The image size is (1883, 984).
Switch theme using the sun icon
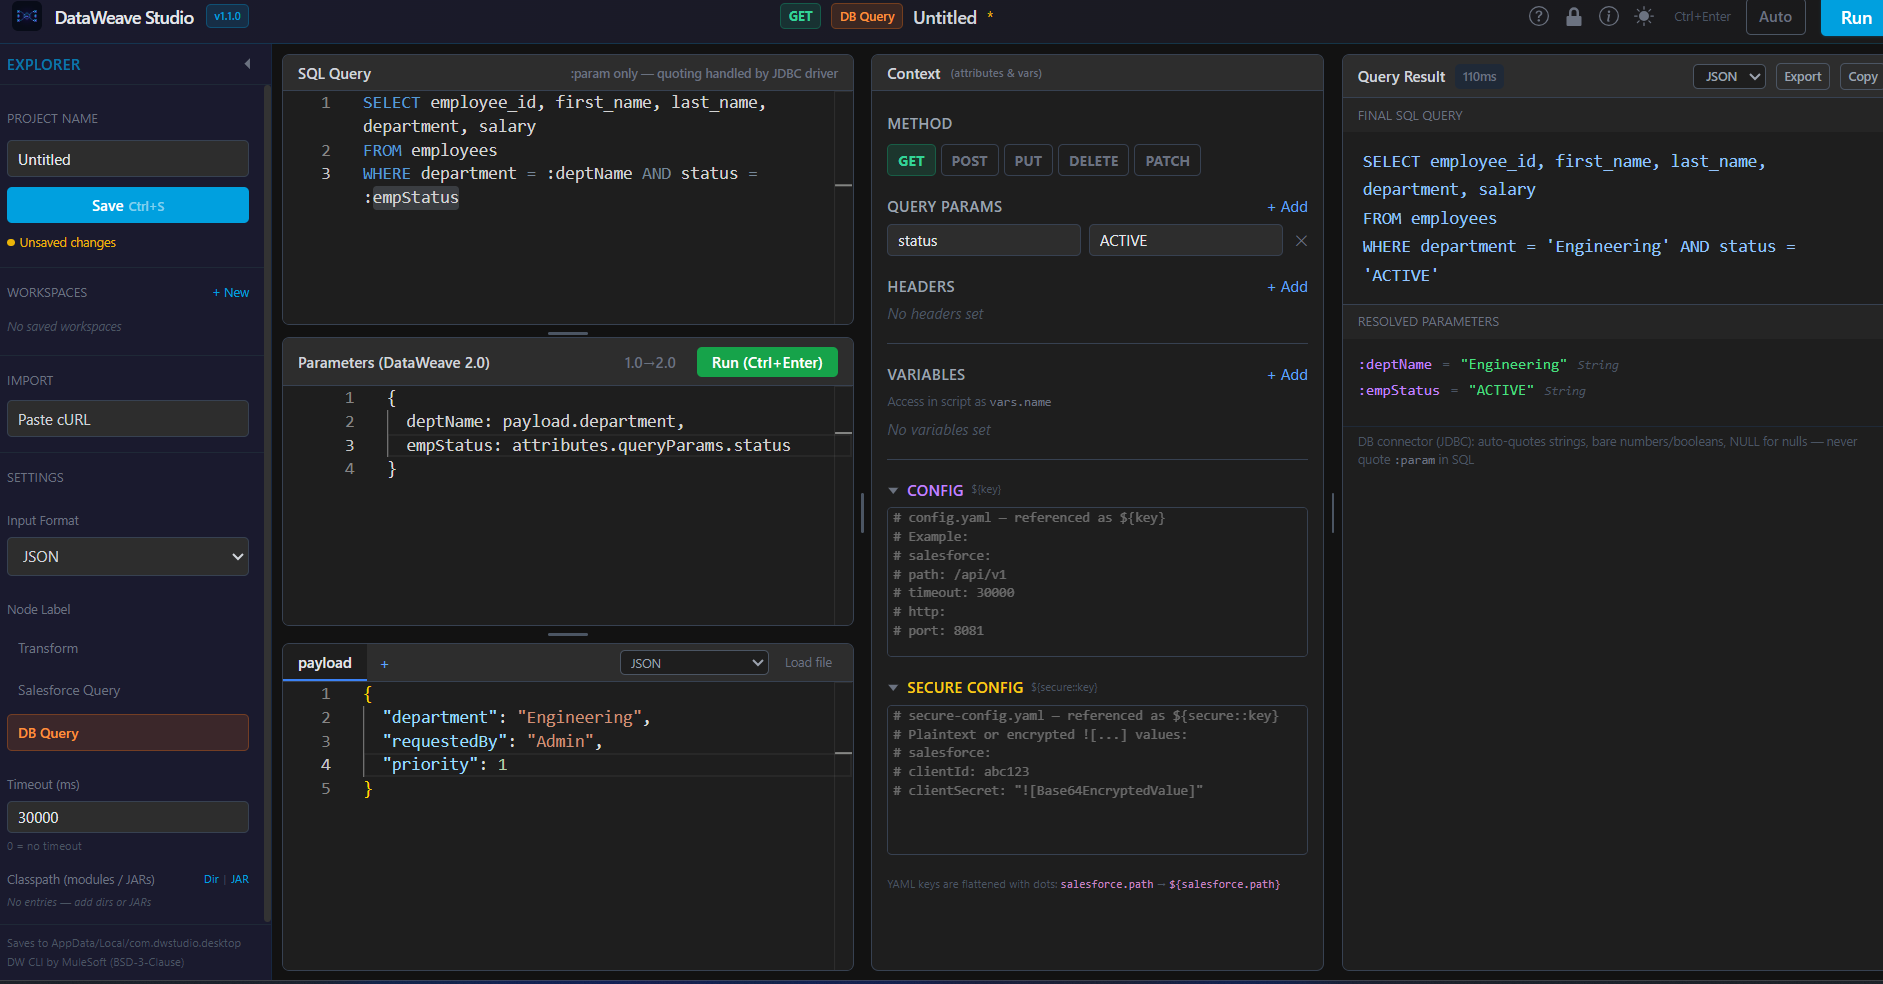[1643, 17]
